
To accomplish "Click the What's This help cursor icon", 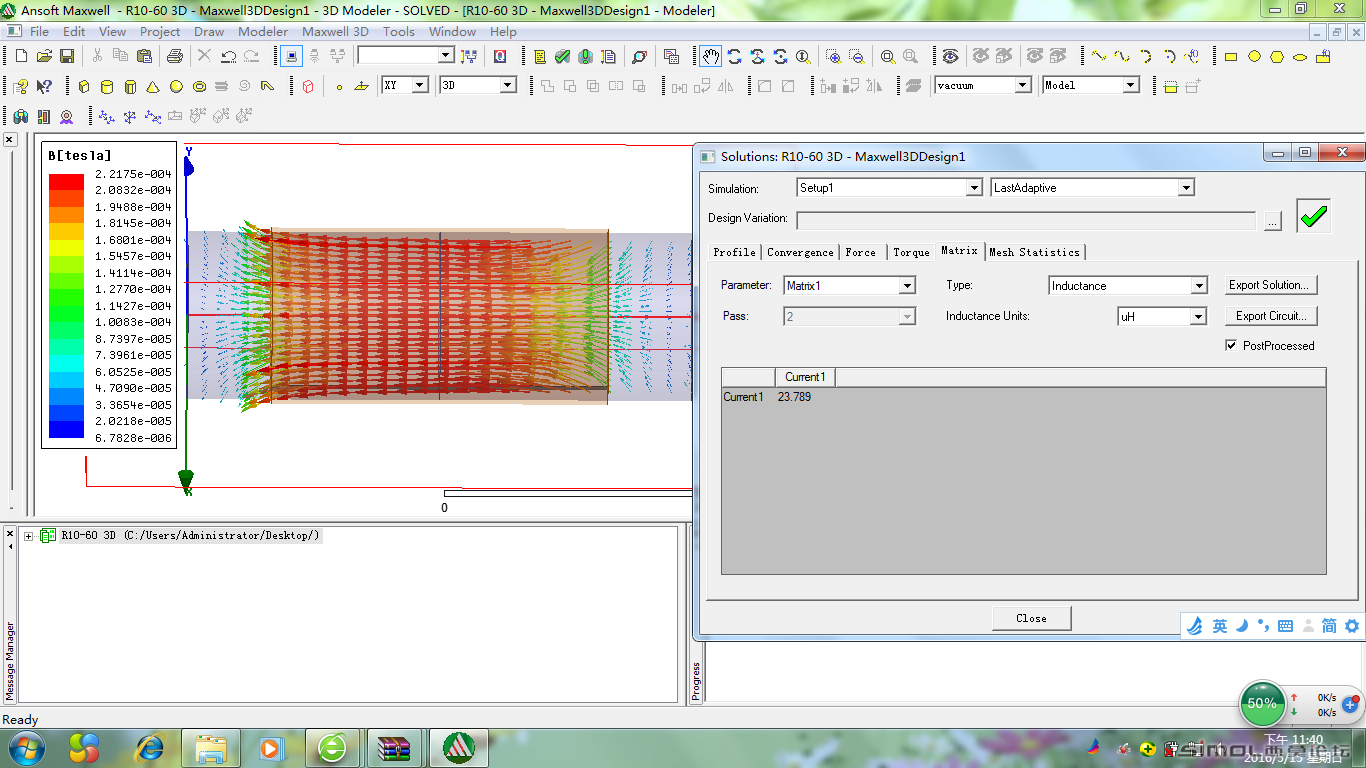I will 44,86.
